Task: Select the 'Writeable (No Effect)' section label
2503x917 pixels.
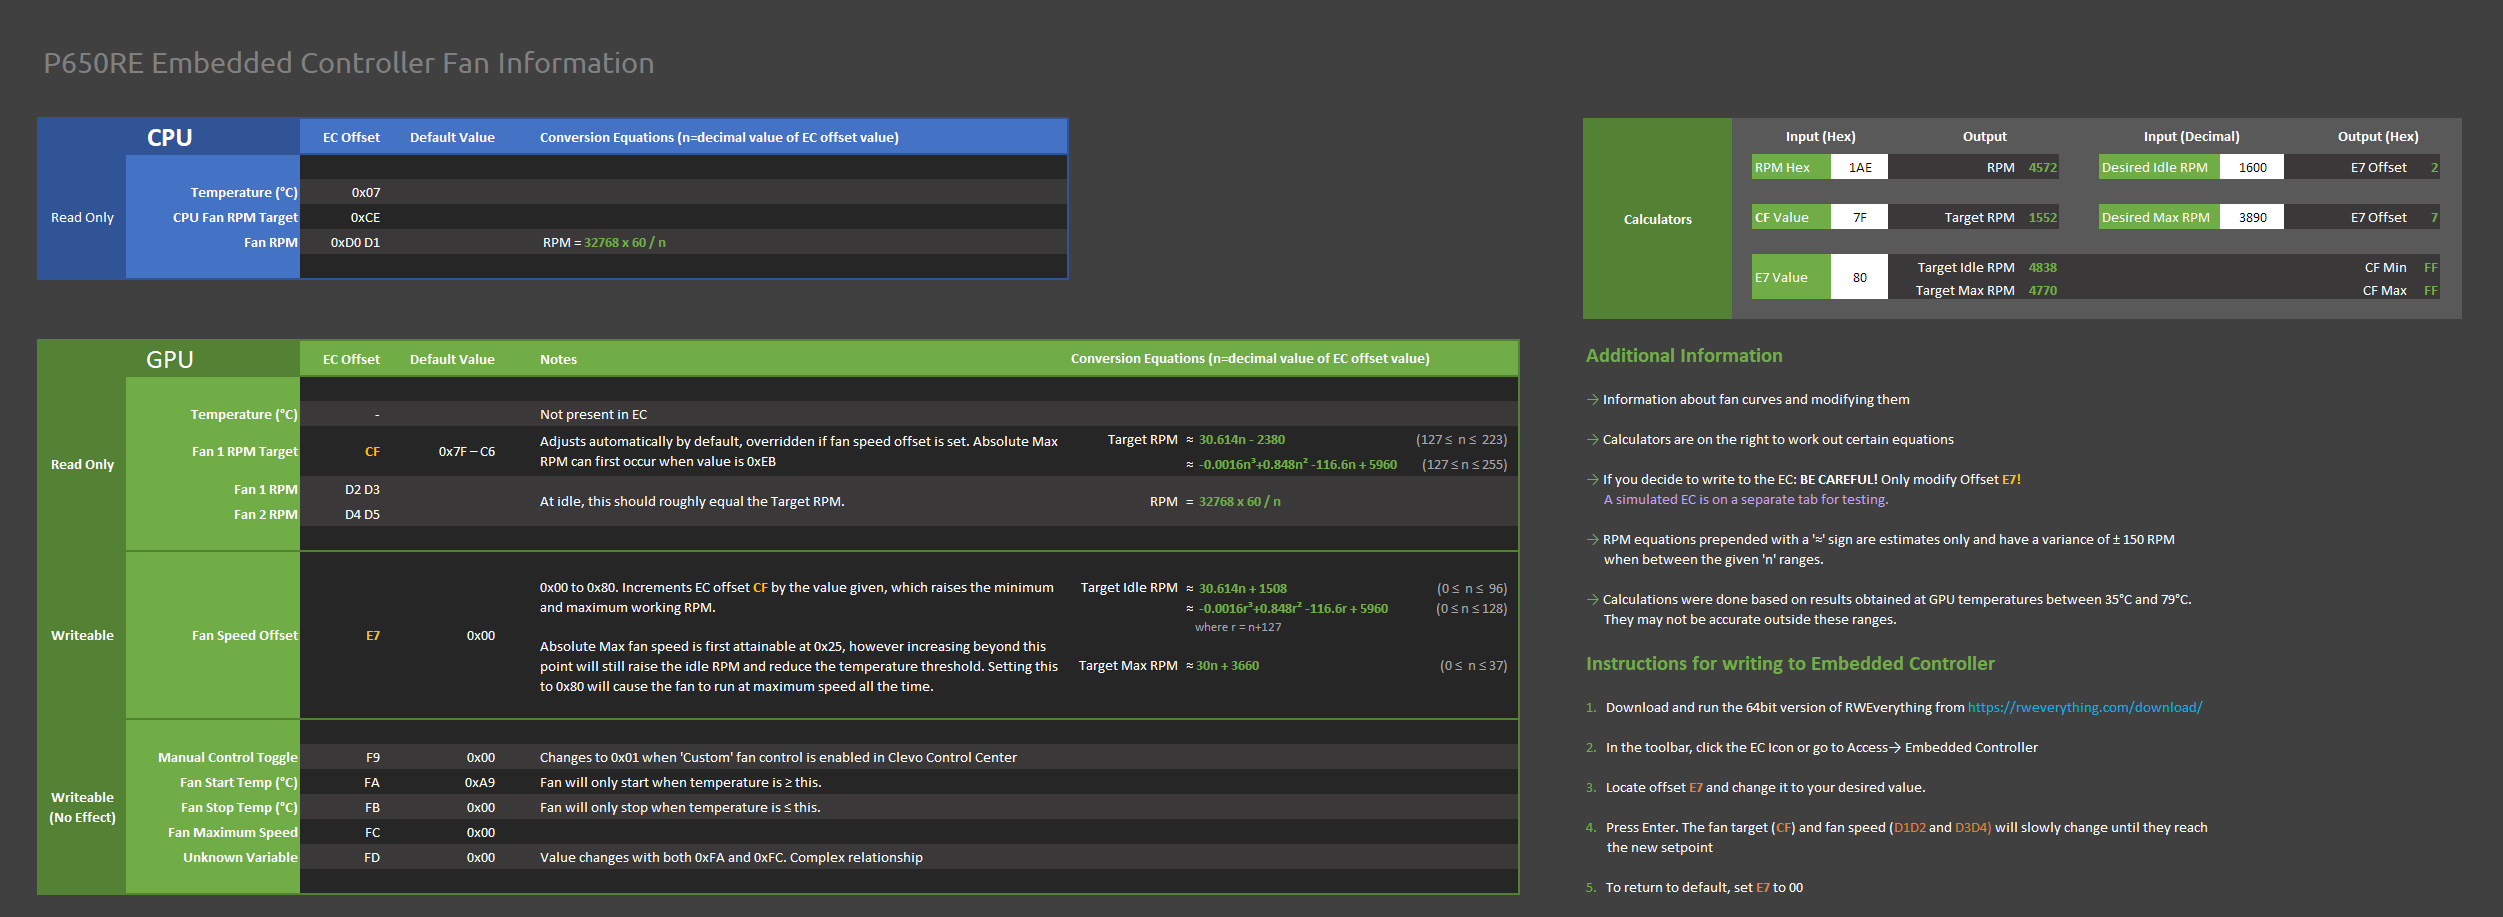Action: pyautogui.click(x=82, y=807)
